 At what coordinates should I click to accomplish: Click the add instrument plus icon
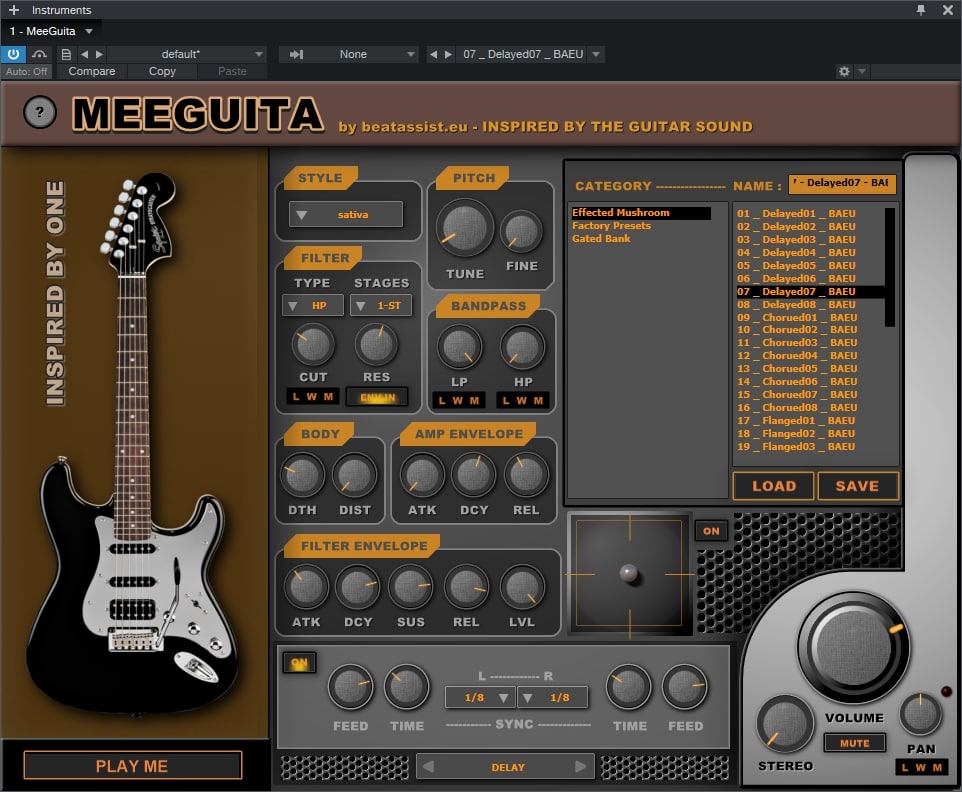[x=13, y=10]
